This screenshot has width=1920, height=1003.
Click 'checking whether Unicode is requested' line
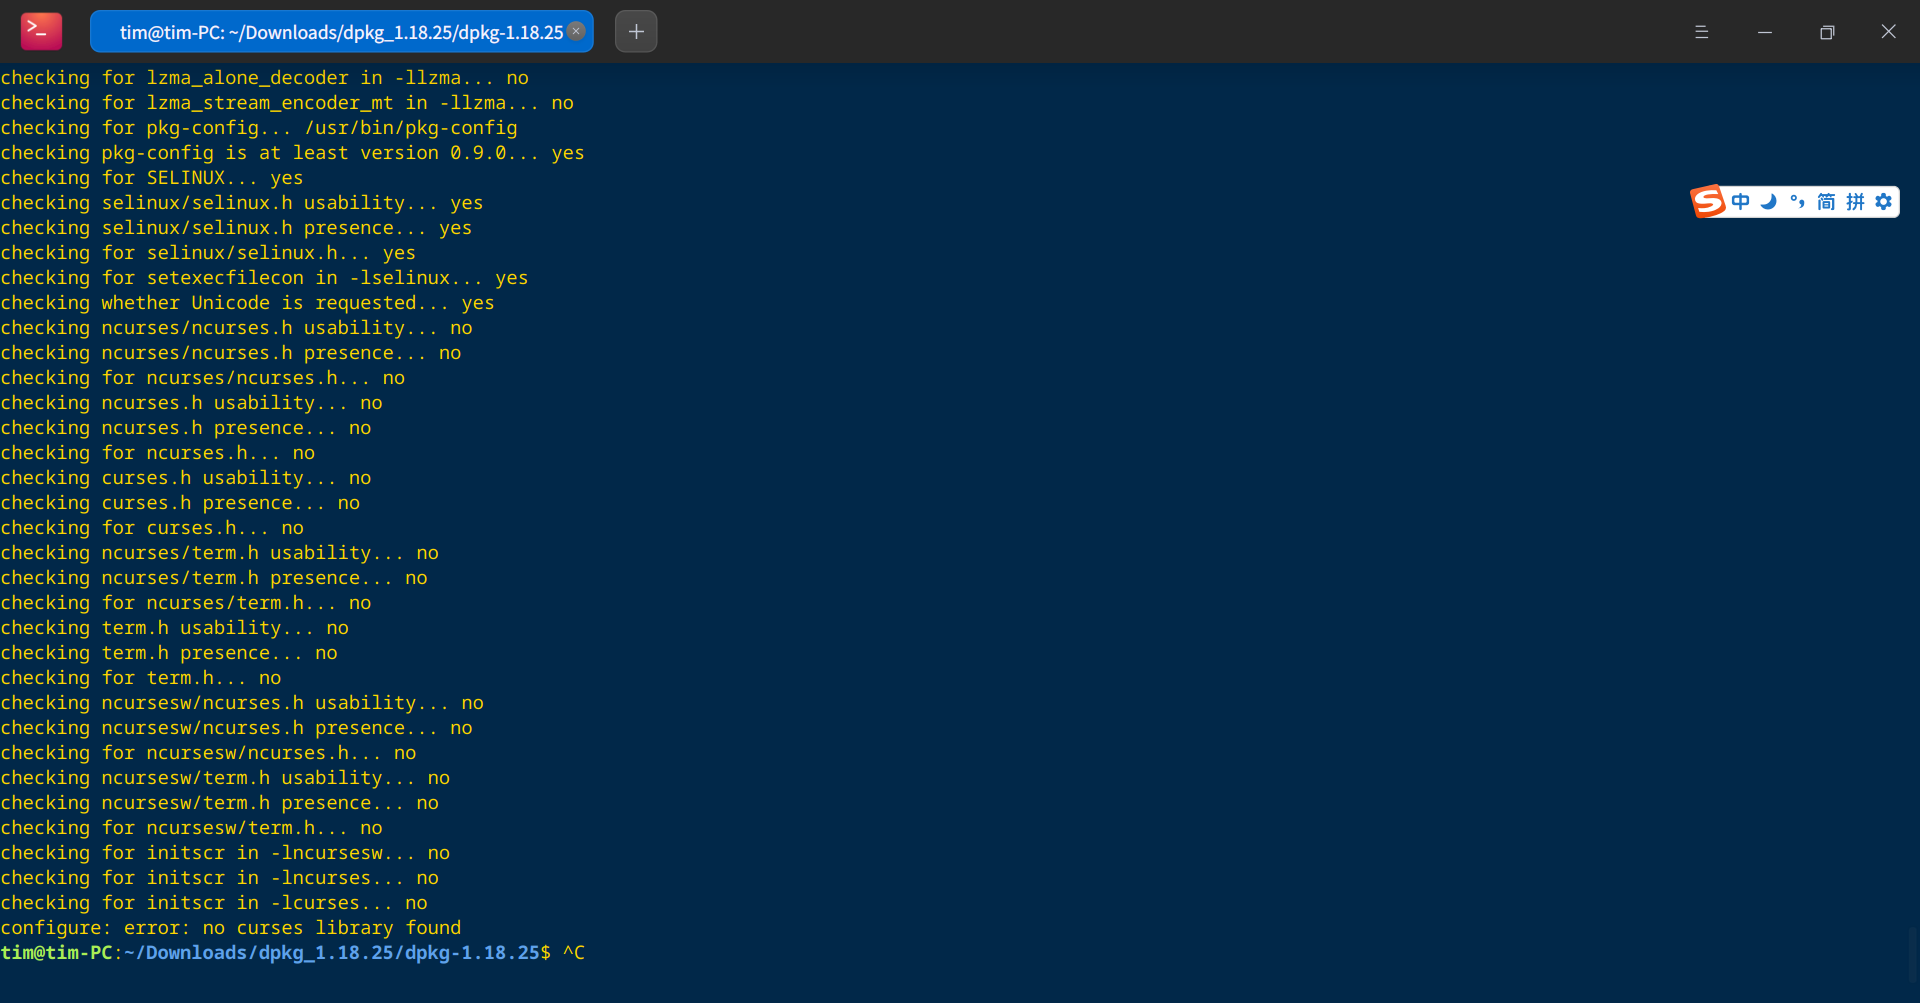[248, 303]
